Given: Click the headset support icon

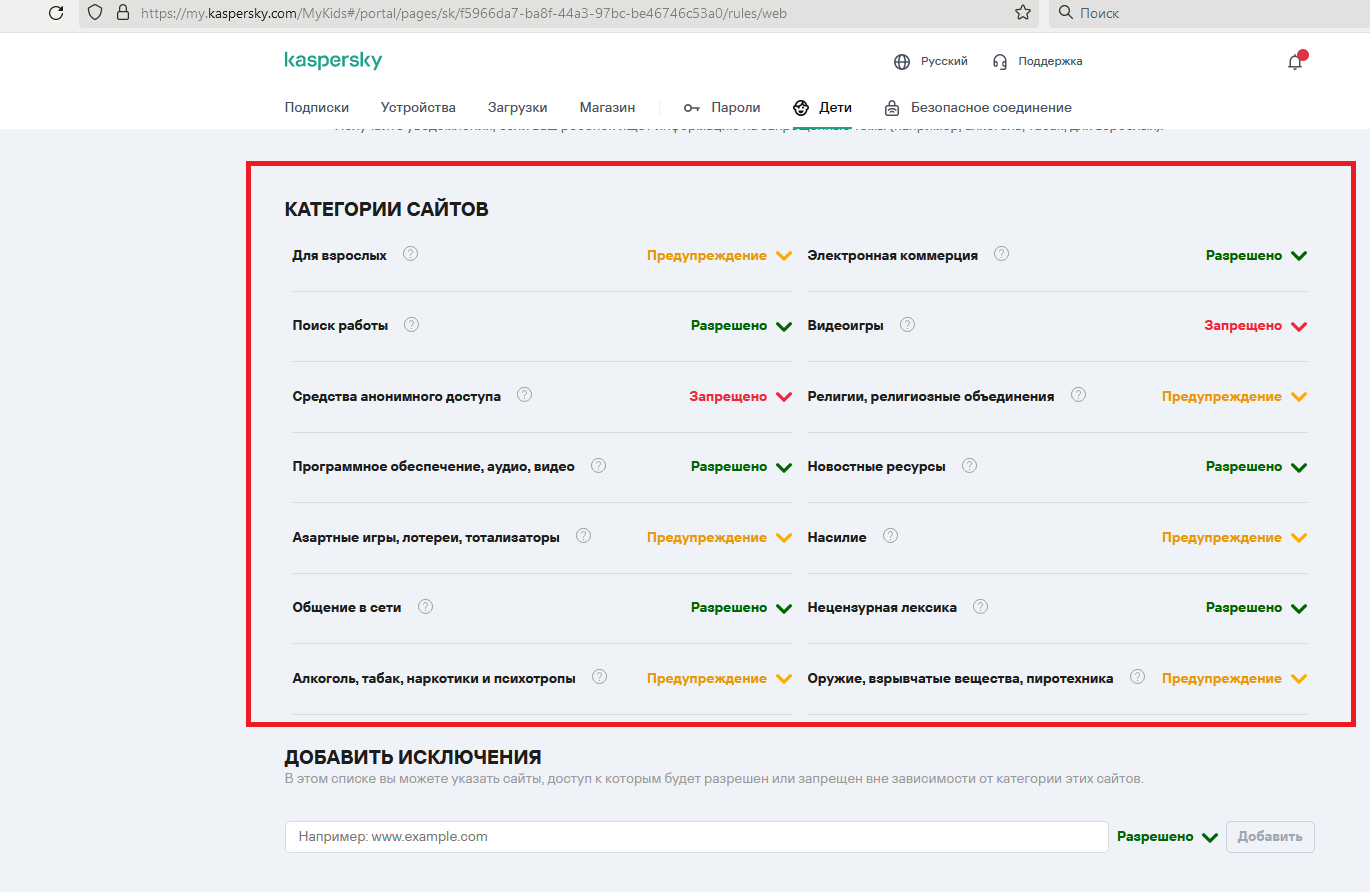Looking at the screenshot, I should coord(1000,62).
